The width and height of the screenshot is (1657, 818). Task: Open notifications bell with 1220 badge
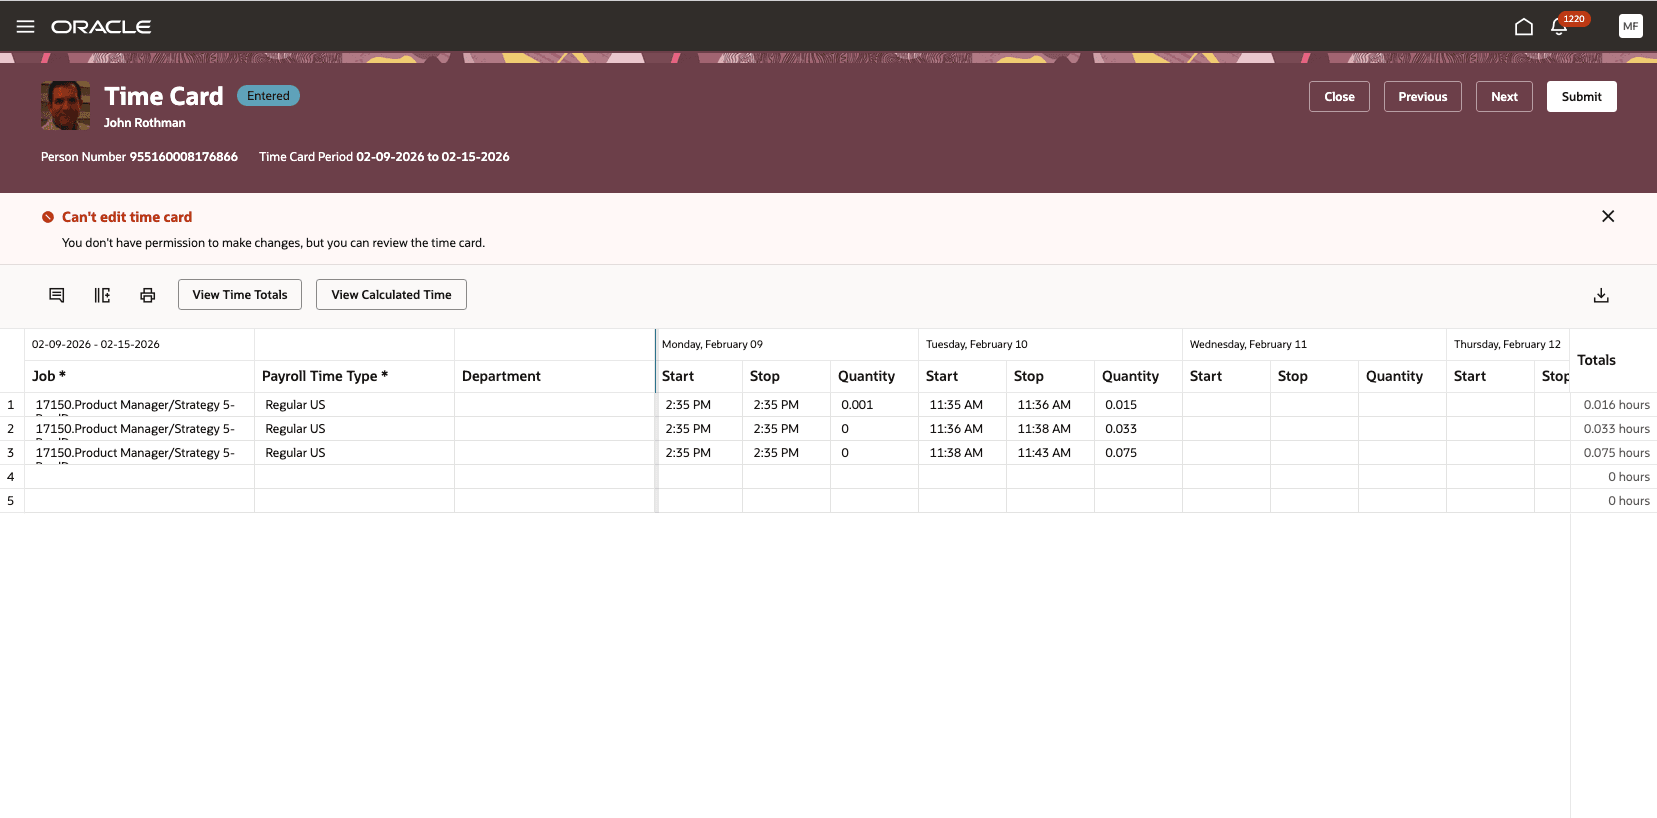1559,27
